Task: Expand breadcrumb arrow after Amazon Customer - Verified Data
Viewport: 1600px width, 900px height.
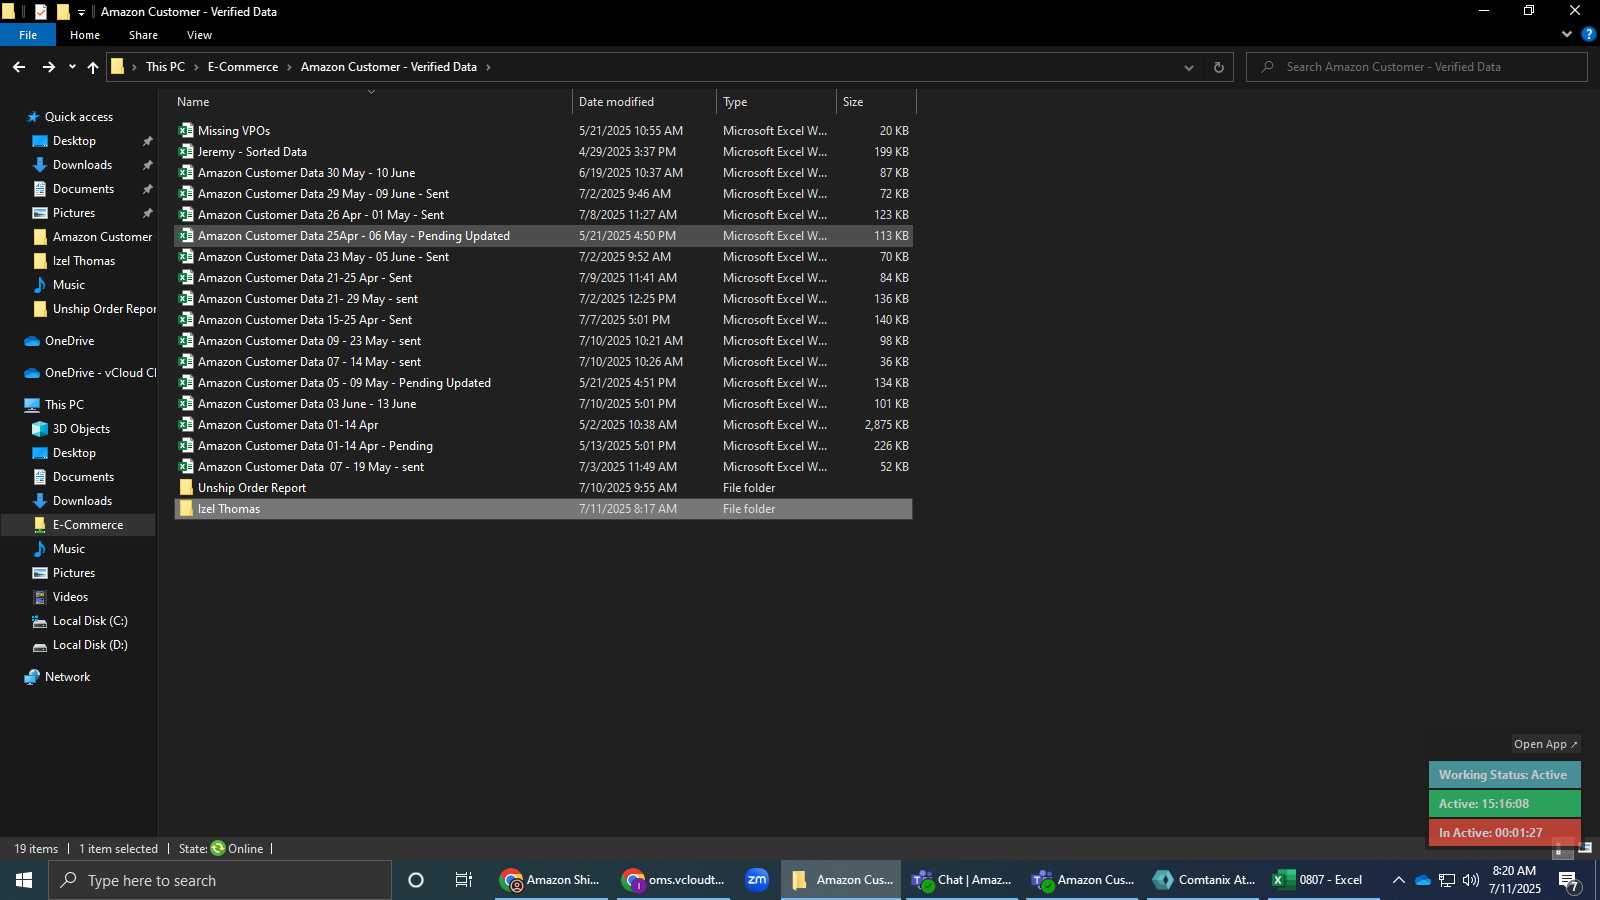Action: point(489,67)
